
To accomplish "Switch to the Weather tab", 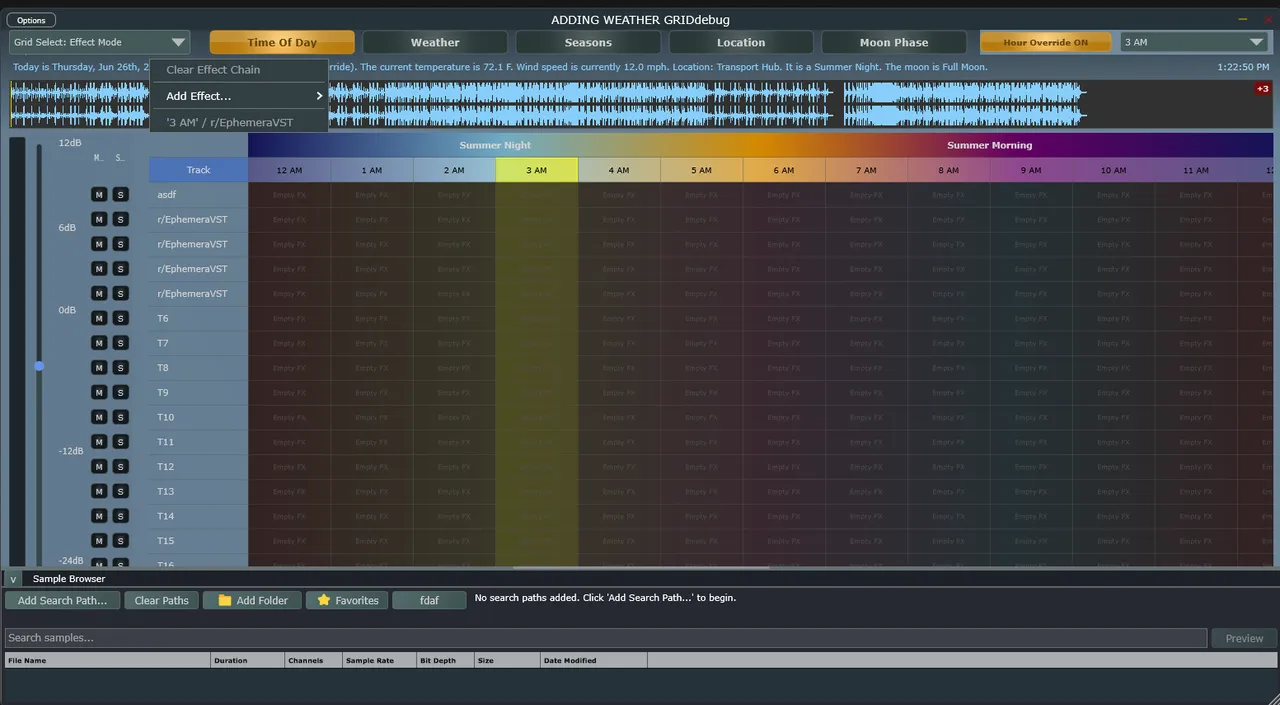I will pos(435,42).
